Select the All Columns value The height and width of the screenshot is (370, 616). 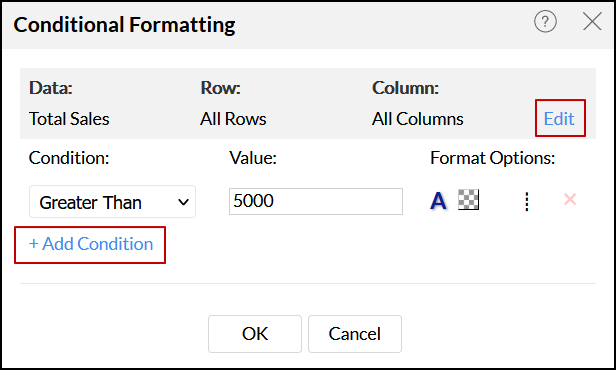418,119
